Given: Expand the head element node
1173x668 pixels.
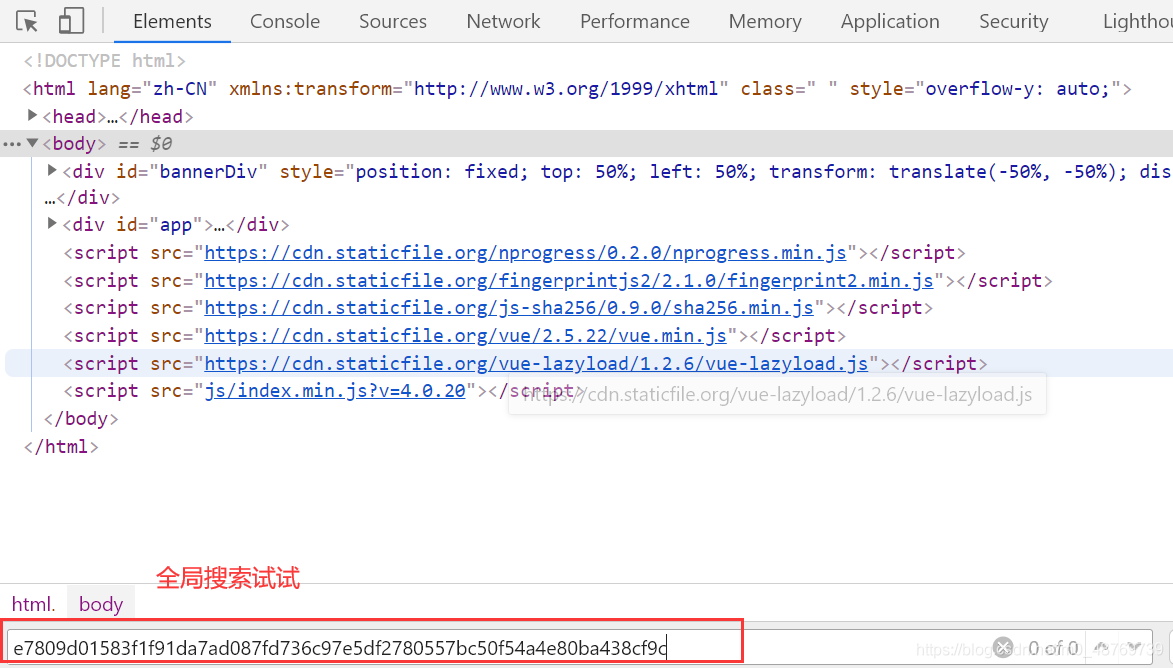Looking at the screenshot, I should click(x=32, y=115).
